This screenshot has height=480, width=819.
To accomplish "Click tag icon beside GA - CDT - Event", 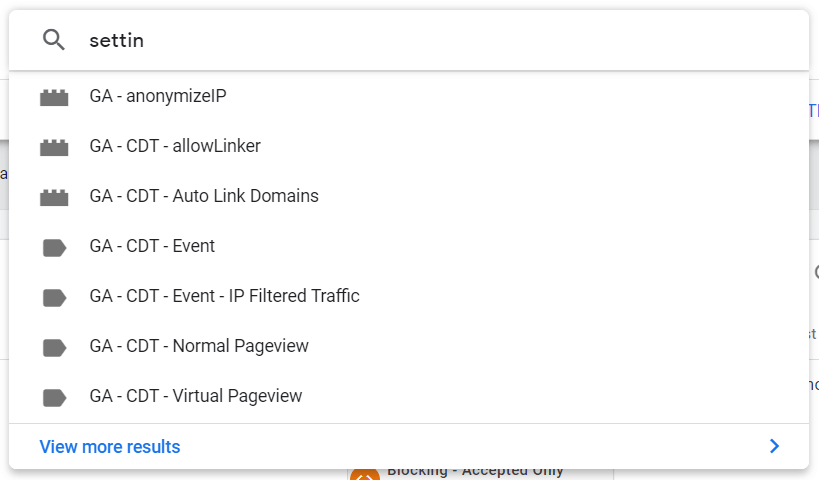I will (54, 248).
